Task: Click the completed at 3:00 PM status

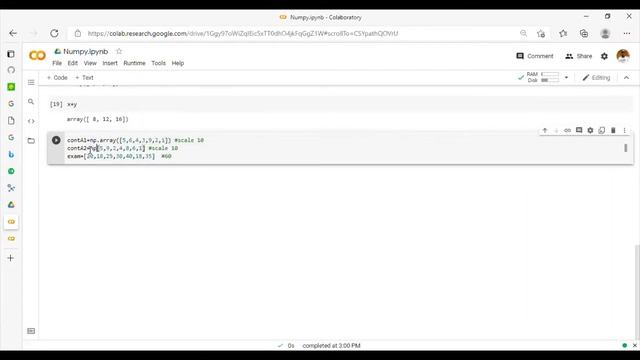Action: tap(331, 346)
